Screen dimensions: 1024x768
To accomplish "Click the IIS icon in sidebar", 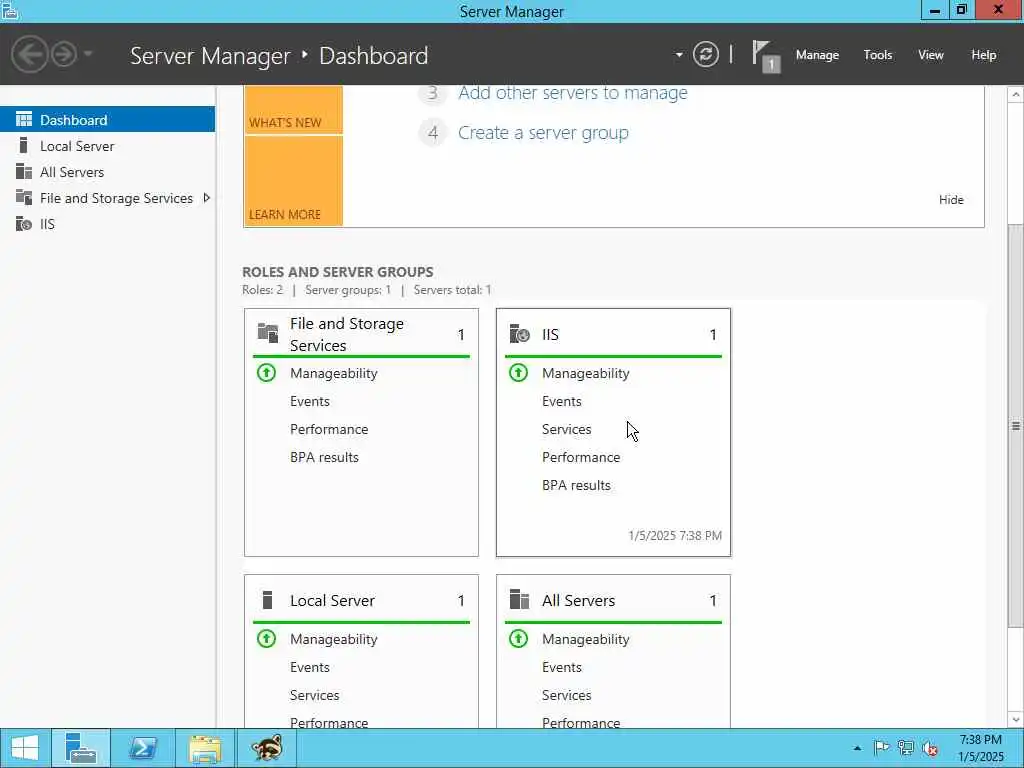I will click(x=24, y=224).
